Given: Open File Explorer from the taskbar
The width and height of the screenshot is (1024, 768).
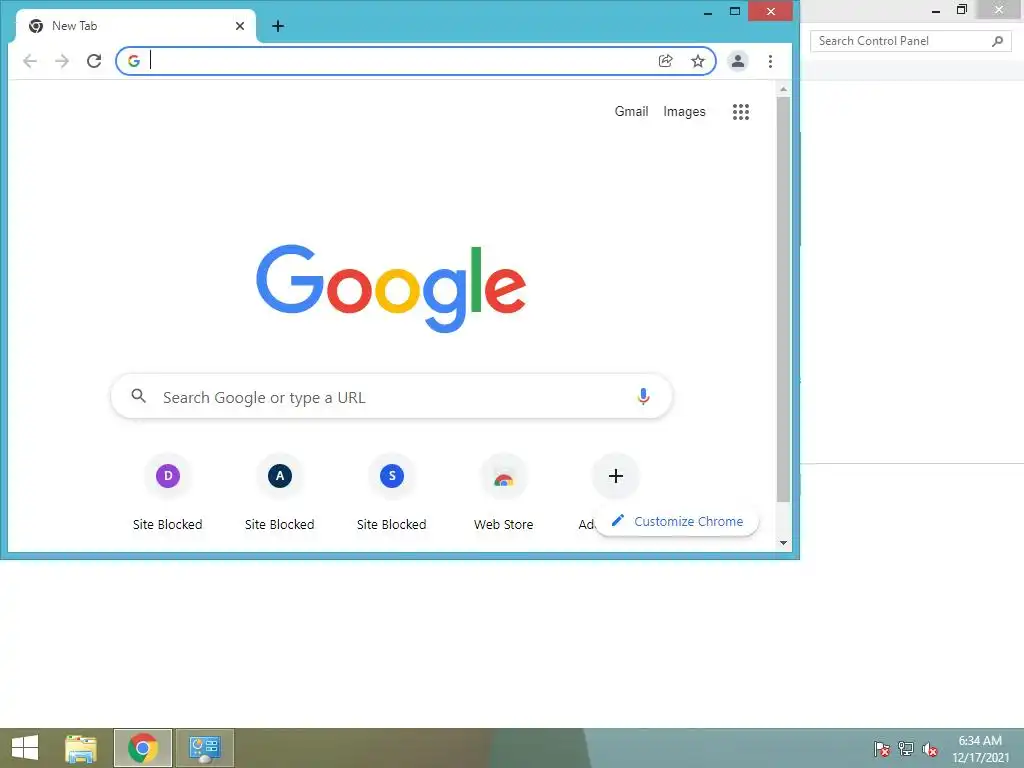Looking at the screenshot, I should (x=81, y=748).
